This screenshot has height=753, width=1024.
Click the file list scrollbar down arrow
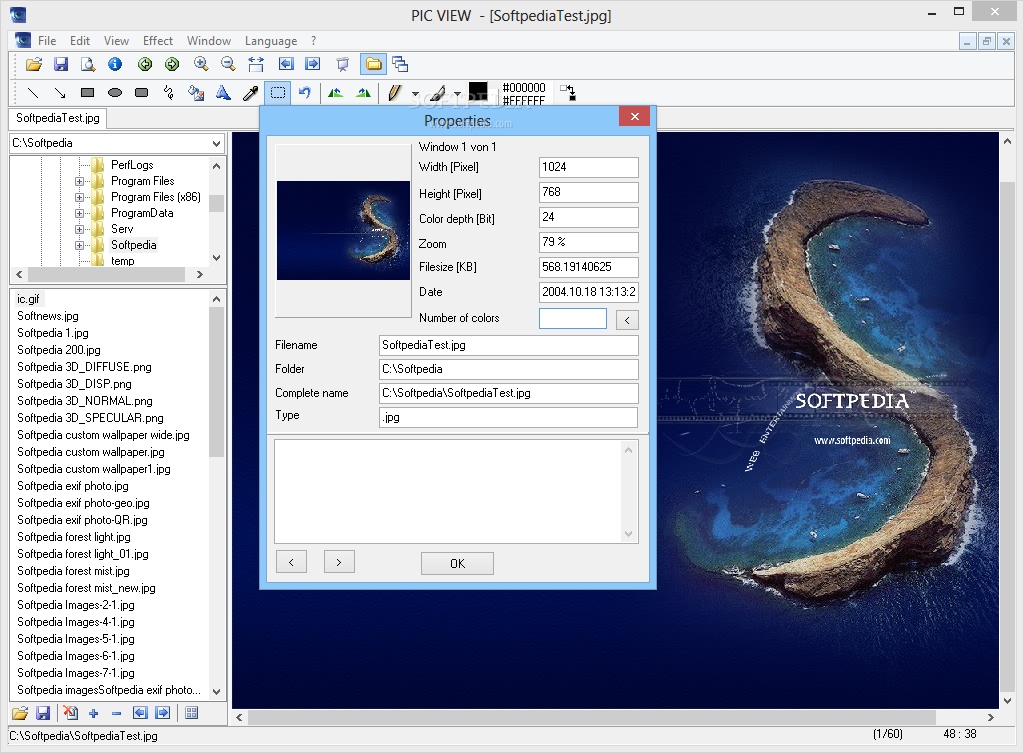(x=217, y=691)
